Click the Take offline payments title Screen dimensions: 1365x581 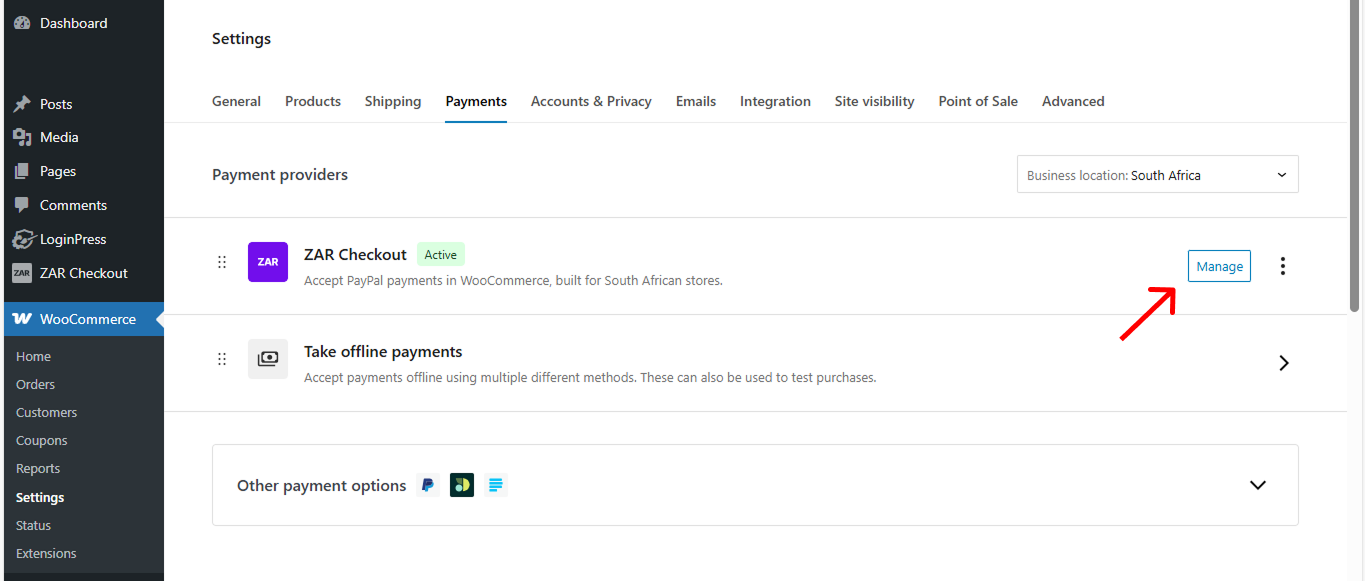coord(383,351)
